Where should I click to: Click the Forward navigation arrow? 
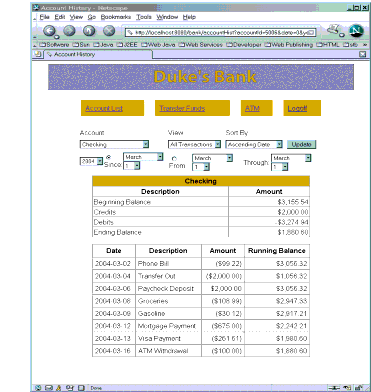point(69,31)
